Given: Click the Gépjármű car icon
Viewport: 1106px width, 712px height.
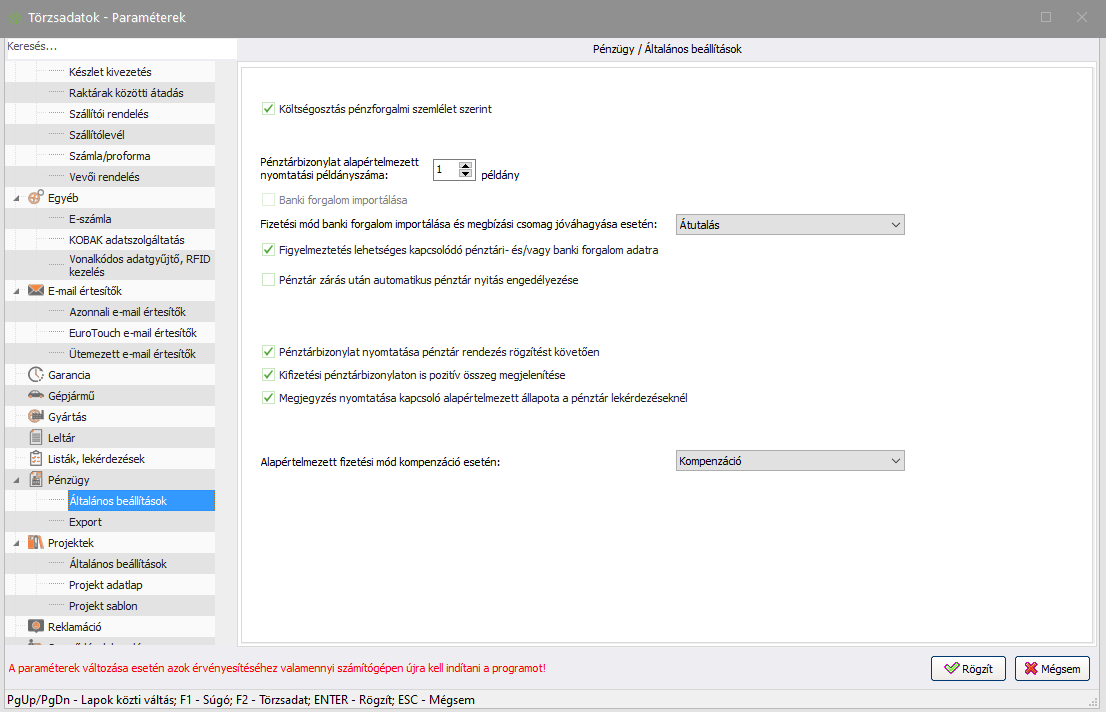Looking at the screenshot, I should (36, 396).
